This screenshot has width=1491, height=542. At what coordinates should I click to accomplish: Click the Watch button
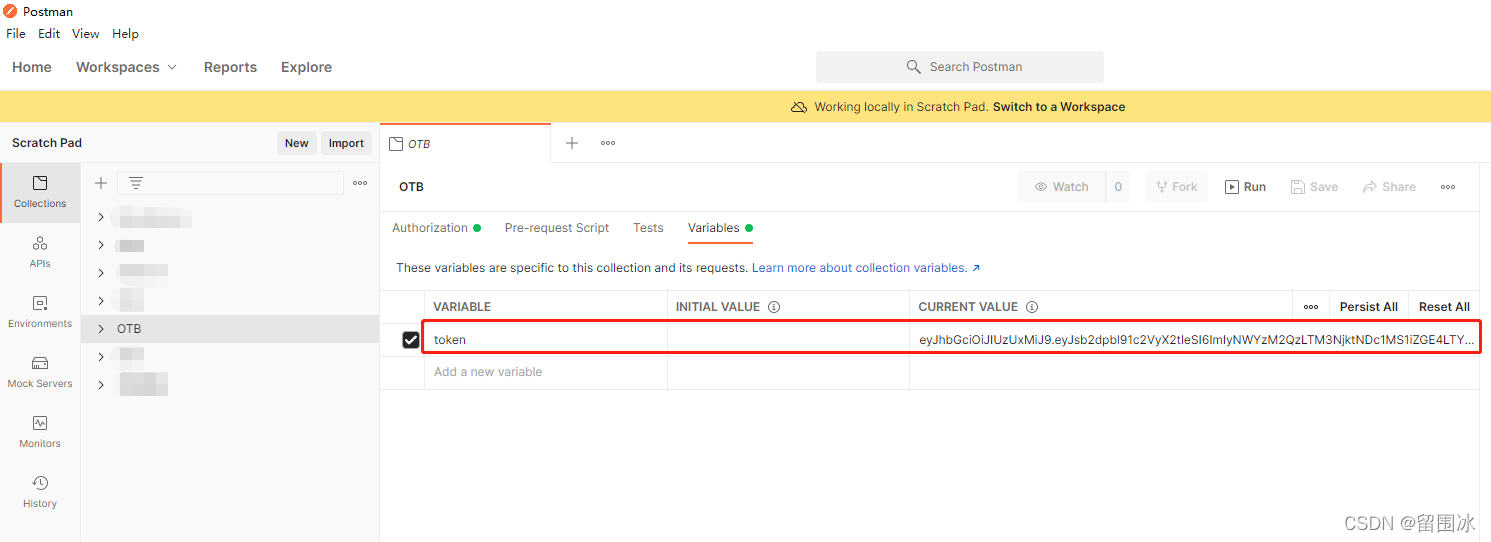click(x=1062, y=187)
